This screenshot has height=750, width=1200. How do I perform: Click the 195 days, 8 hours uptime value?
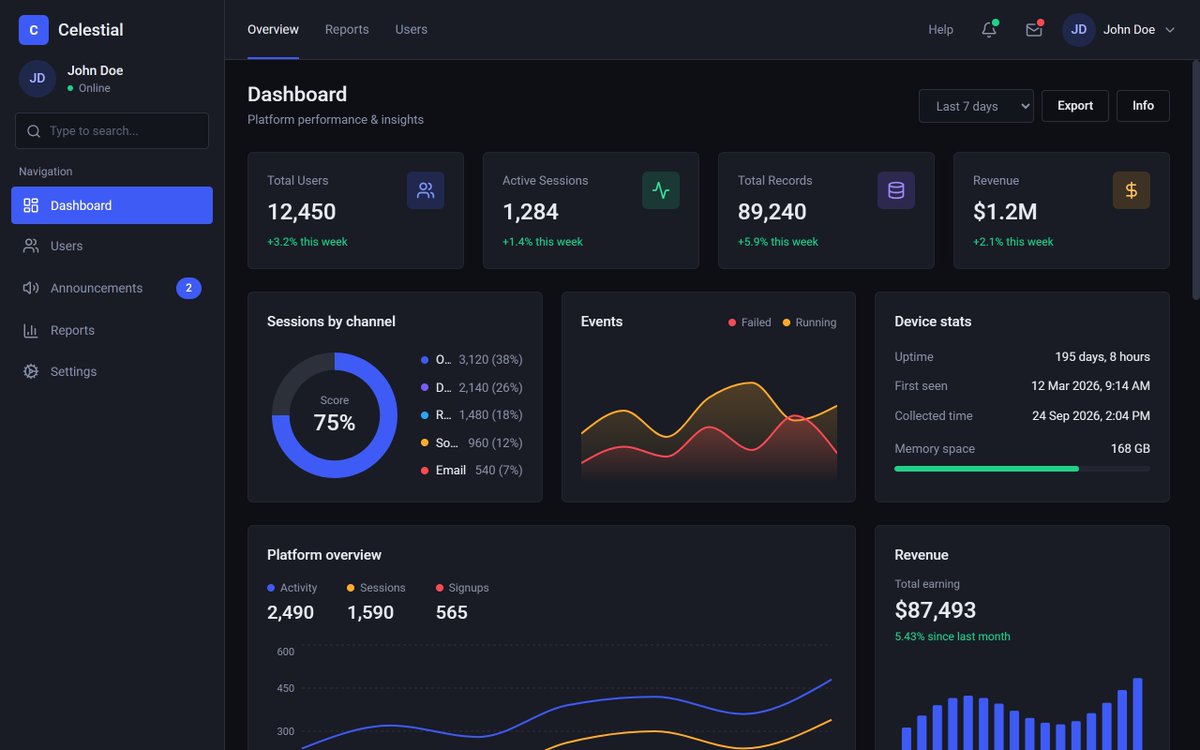coord(1102,357)
